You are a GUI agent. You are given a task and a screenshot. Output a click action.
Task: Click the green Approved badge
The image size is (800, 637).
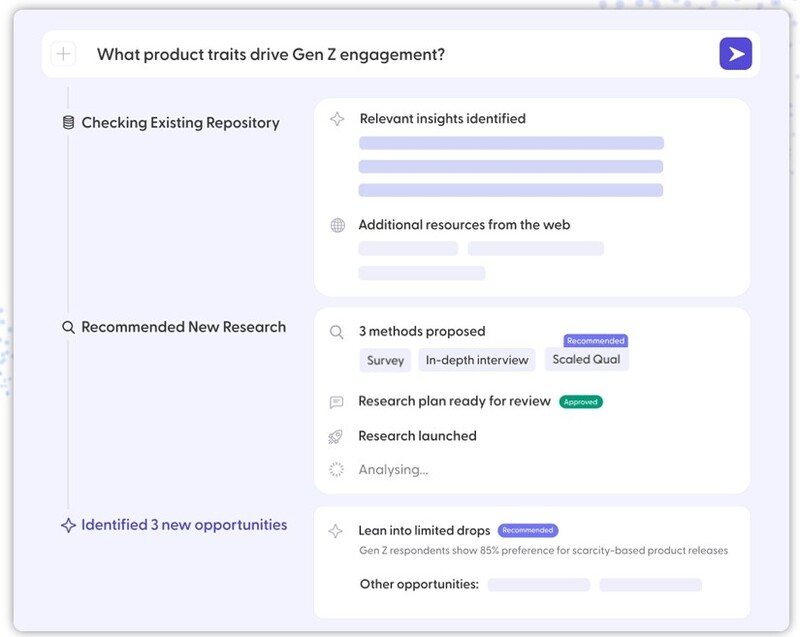coord(580,402)
